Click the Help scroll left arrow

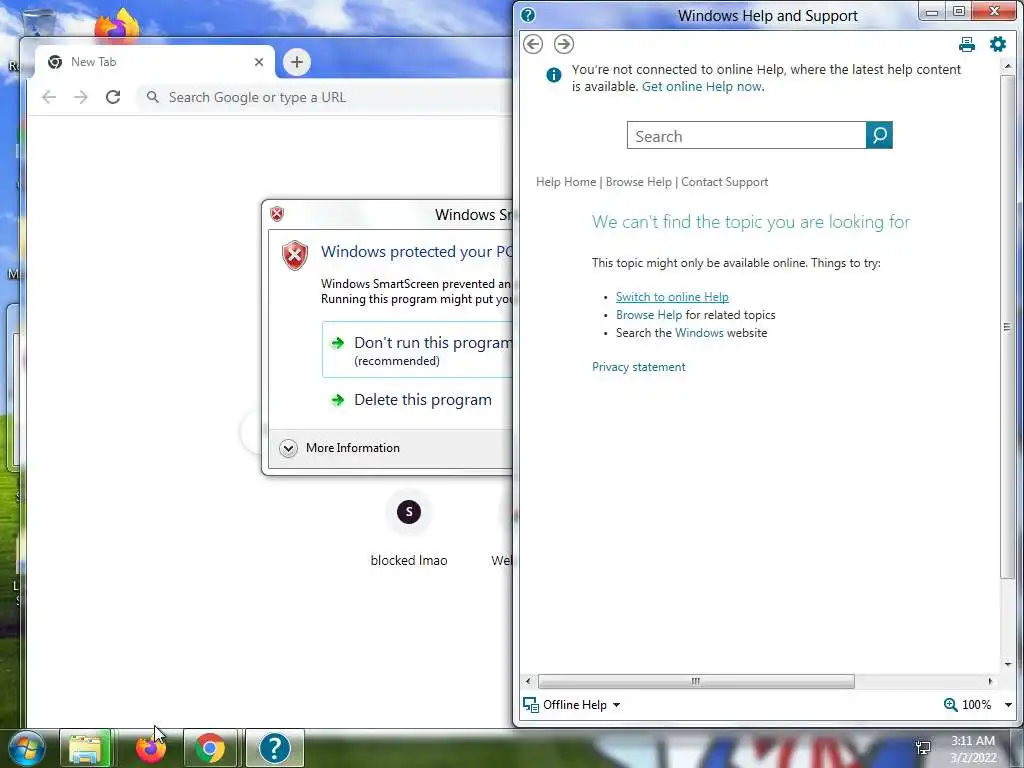coord(528,681)
